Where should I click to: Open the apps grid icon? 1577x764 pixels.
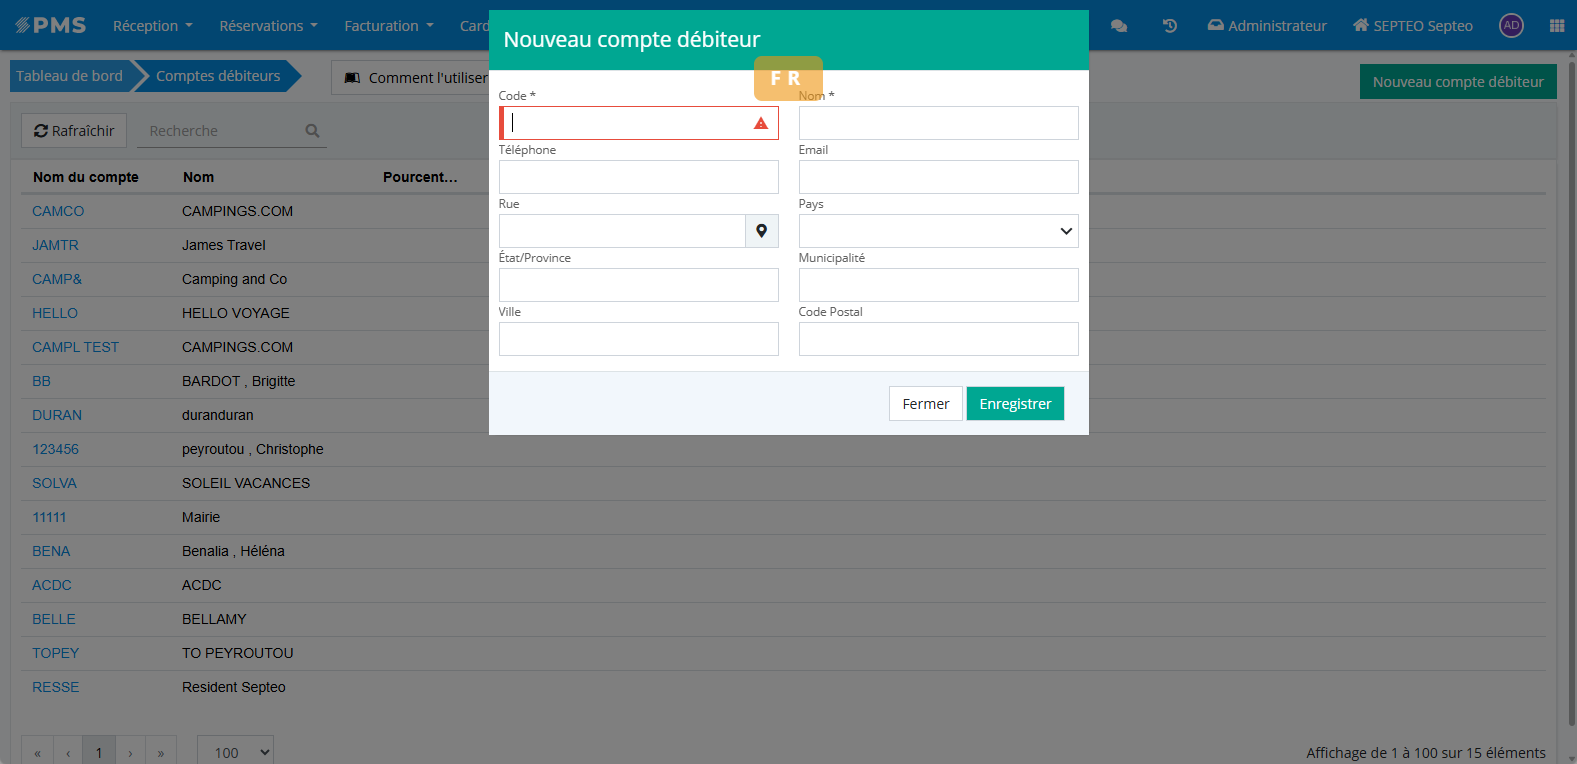1556,26
